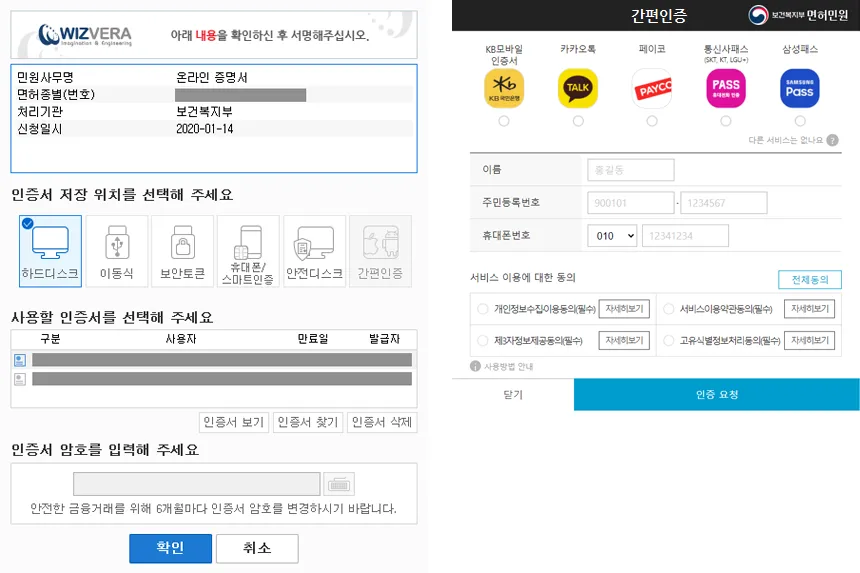The width and height of the screenshot is (860, 573).
Task: Select 하드디스크 storage location icon
Action: click(x=50, y=251)
